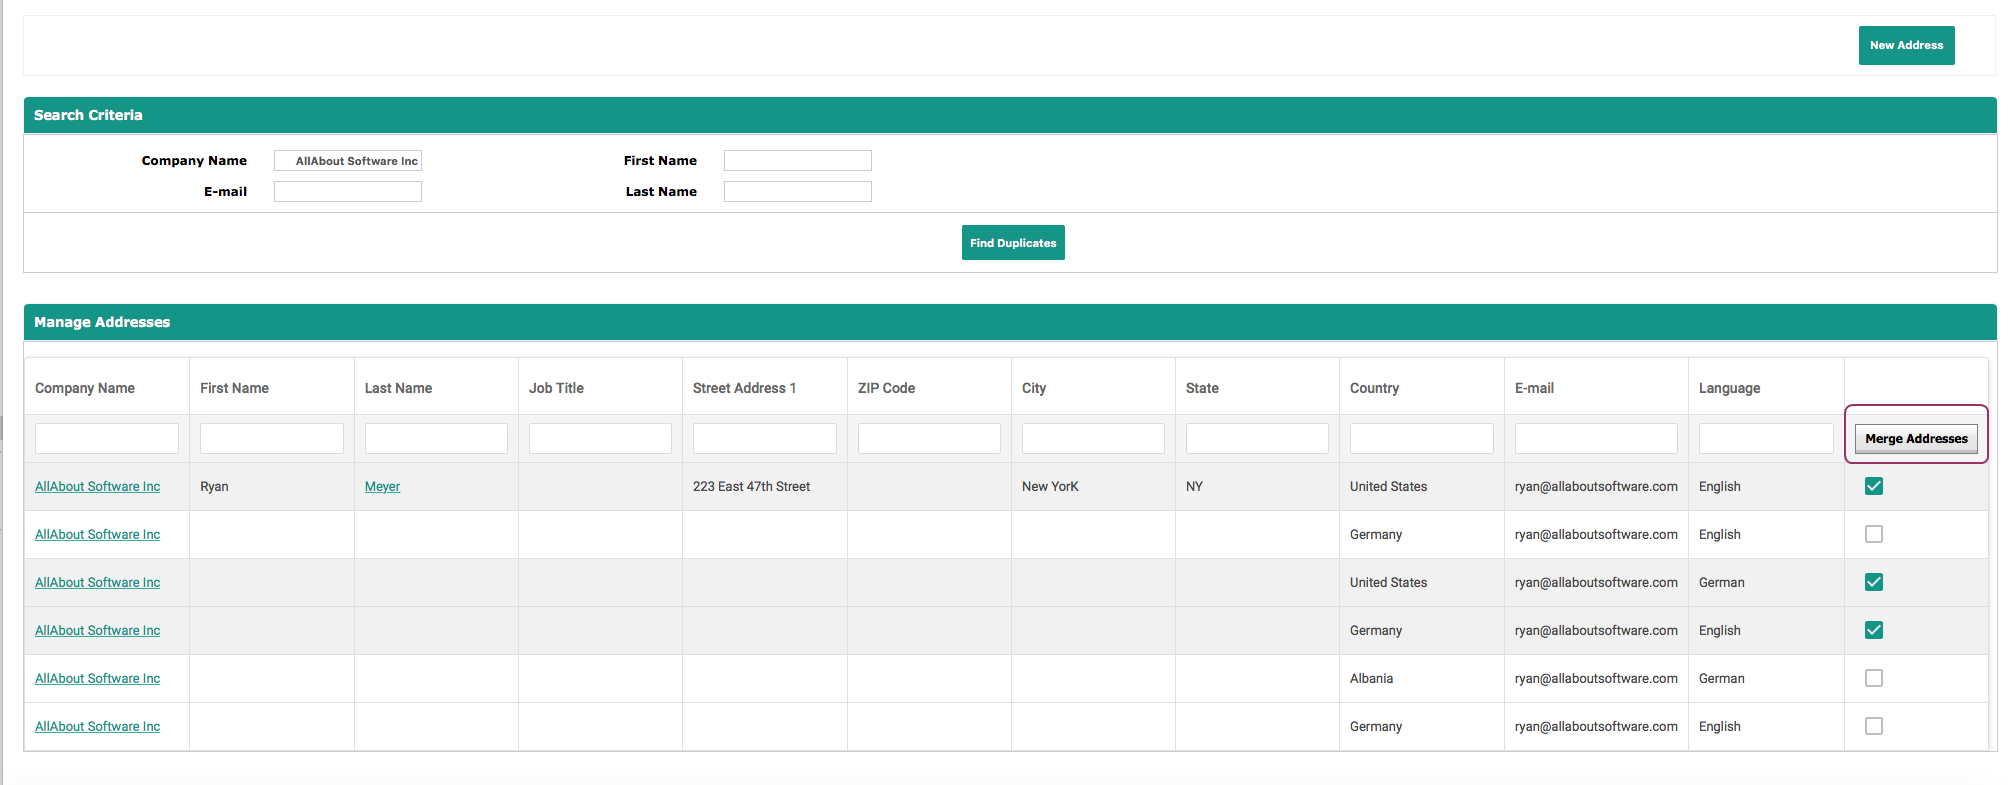Open the Meyer last name link
The image size is (2008, 785).
(x=382, y=487)
